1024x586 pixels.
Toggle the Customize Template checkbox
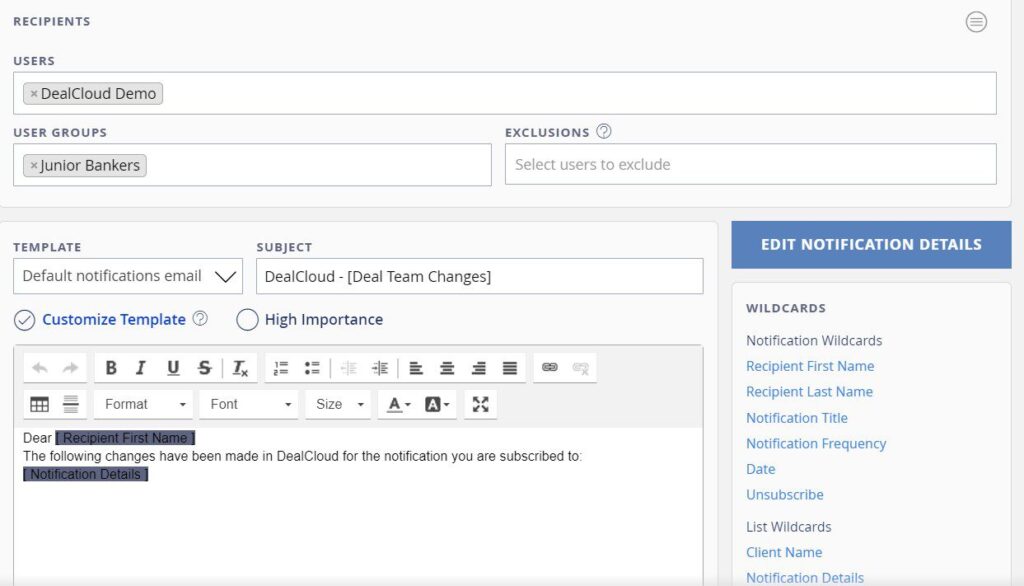(x=25, y=320)
